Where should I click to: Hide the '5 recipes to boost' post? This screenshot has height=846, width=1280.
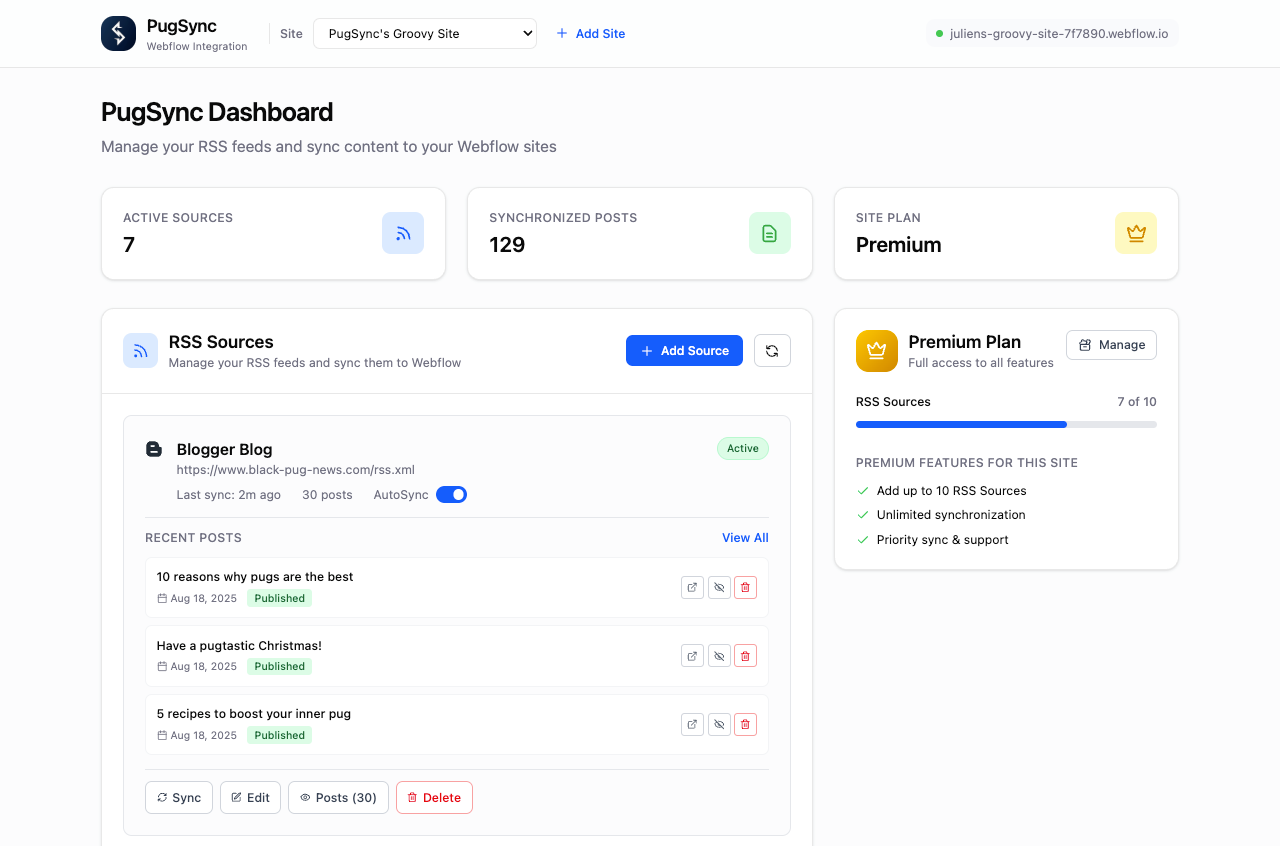[x=719, y=724]
